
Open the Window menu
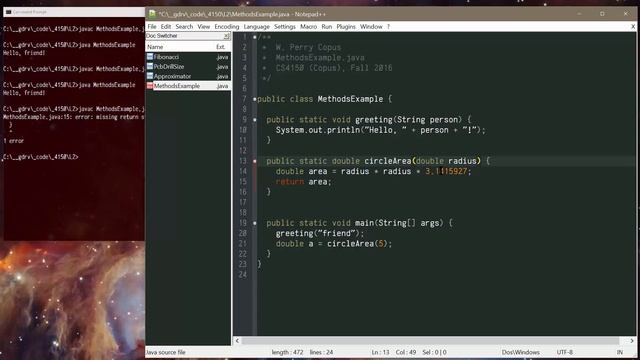pyautogui.click(x=371, y=27)
